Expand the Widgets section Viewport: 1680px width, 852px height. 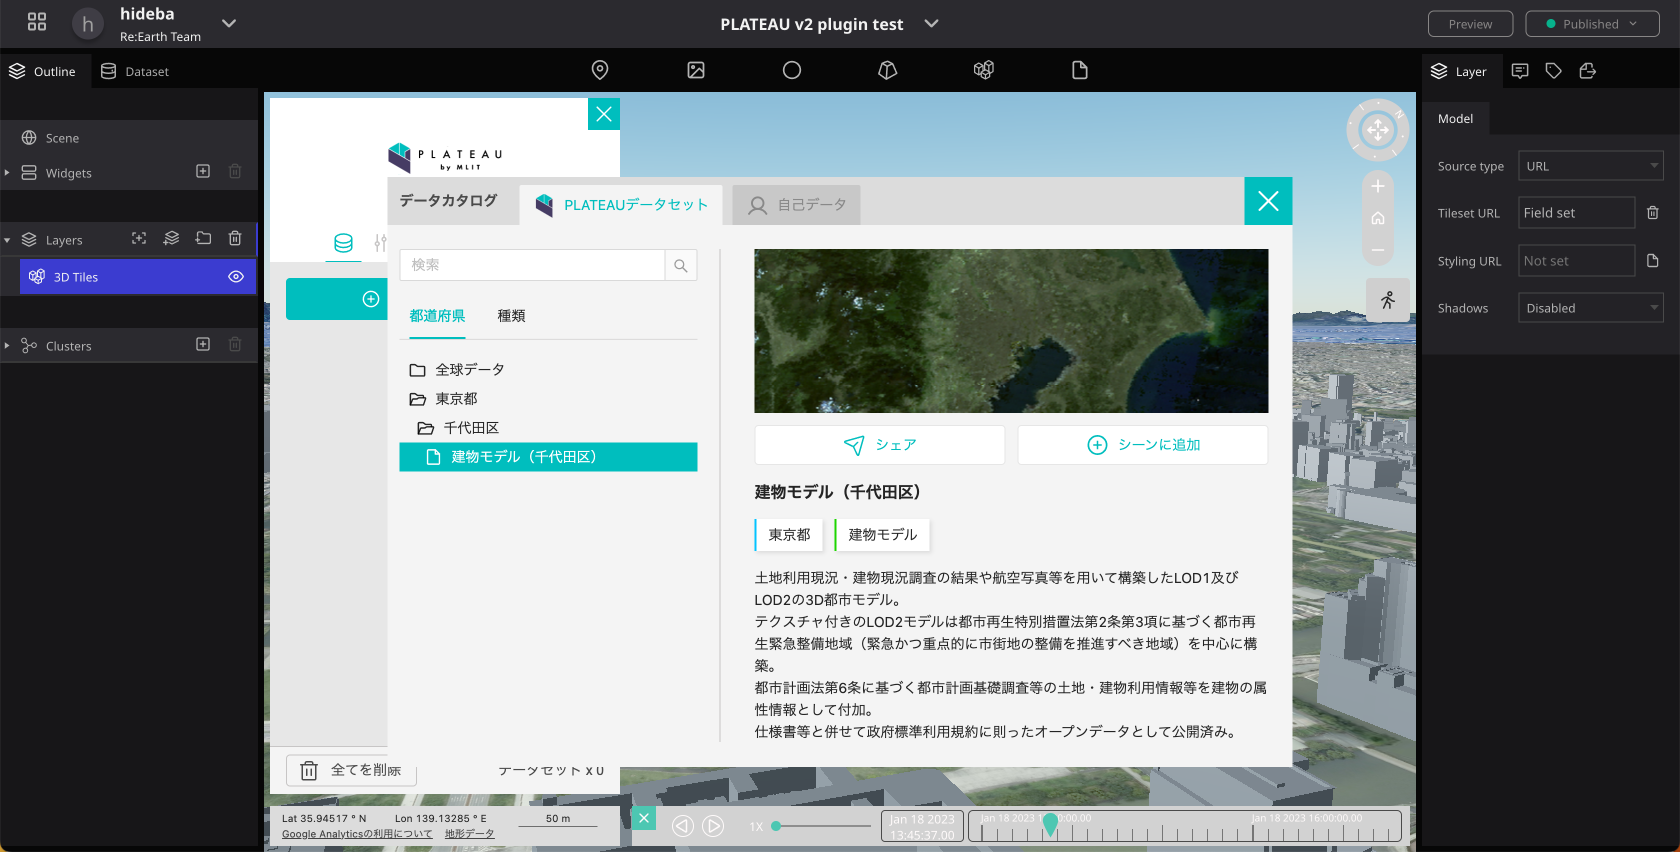(7, 173)
